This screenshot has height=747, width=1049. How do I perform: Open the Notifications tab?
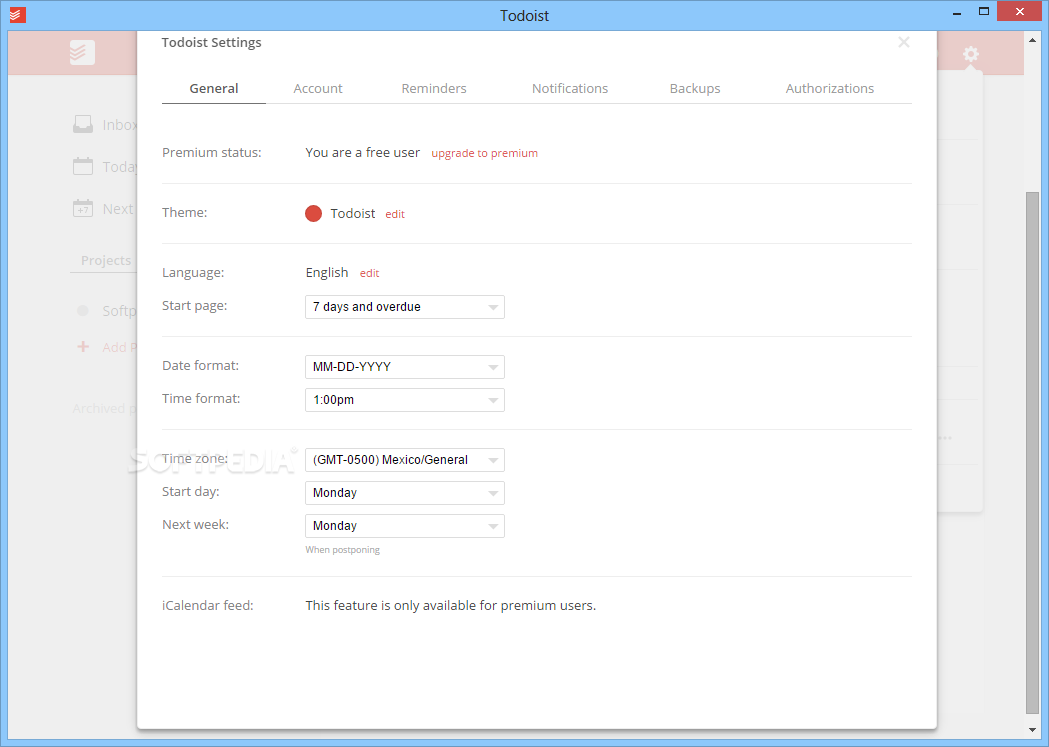(x=570, y=88)
